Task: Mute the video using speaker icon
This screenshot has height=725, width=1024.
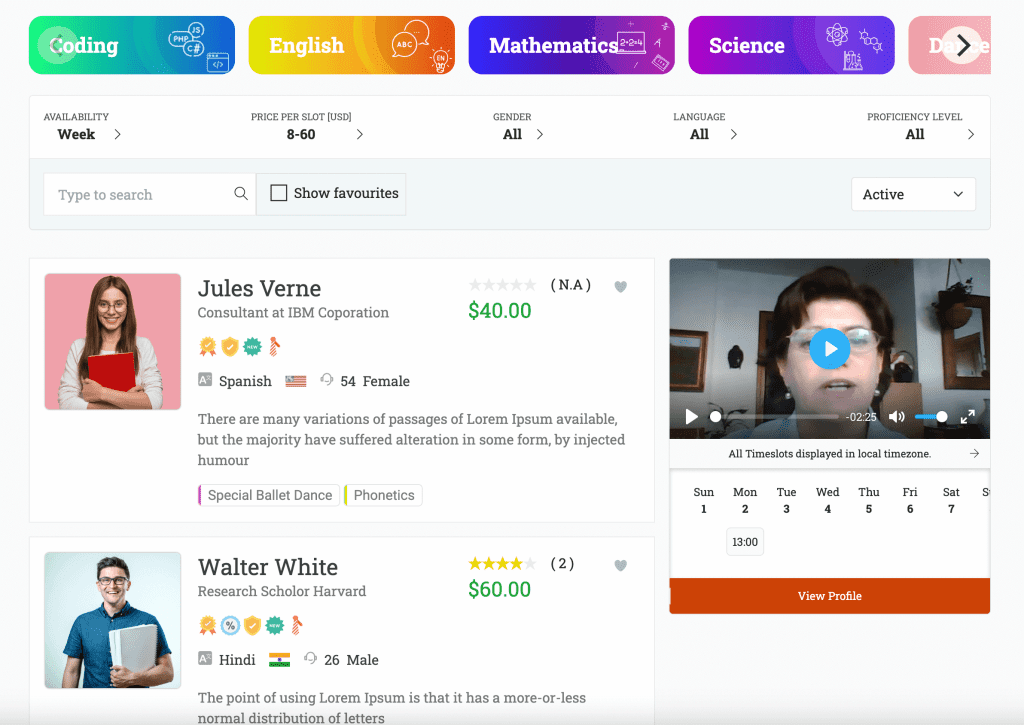Action: (897, 417)
